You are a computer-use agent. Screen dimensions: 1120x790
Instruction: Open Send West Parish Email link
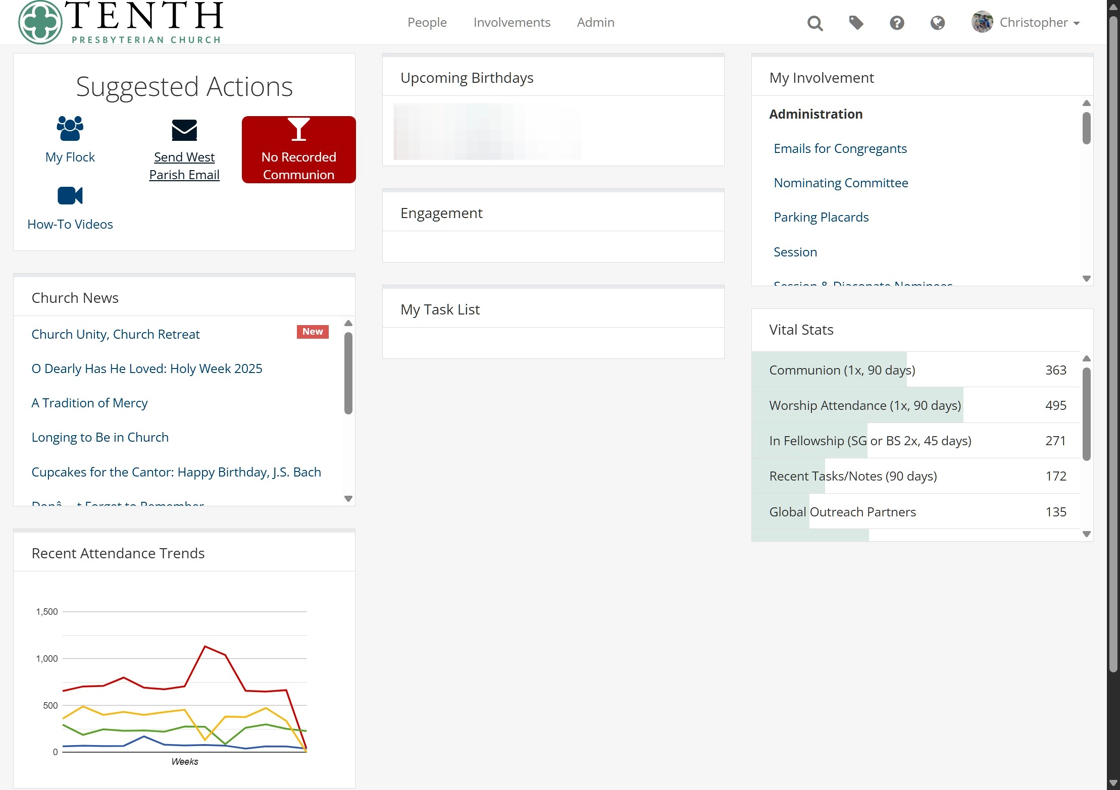click(x=184, y=166)
